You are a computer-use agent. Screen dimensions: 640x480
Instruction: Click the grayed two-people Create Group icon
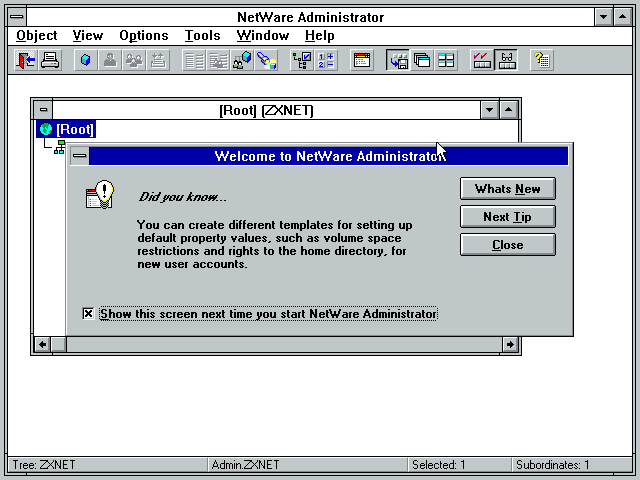[x=134, y=60]
